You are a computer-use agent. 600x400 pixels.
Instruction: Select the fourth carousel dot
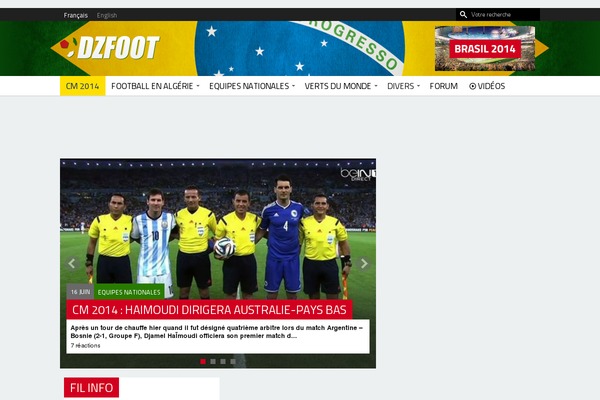point(233,361)
